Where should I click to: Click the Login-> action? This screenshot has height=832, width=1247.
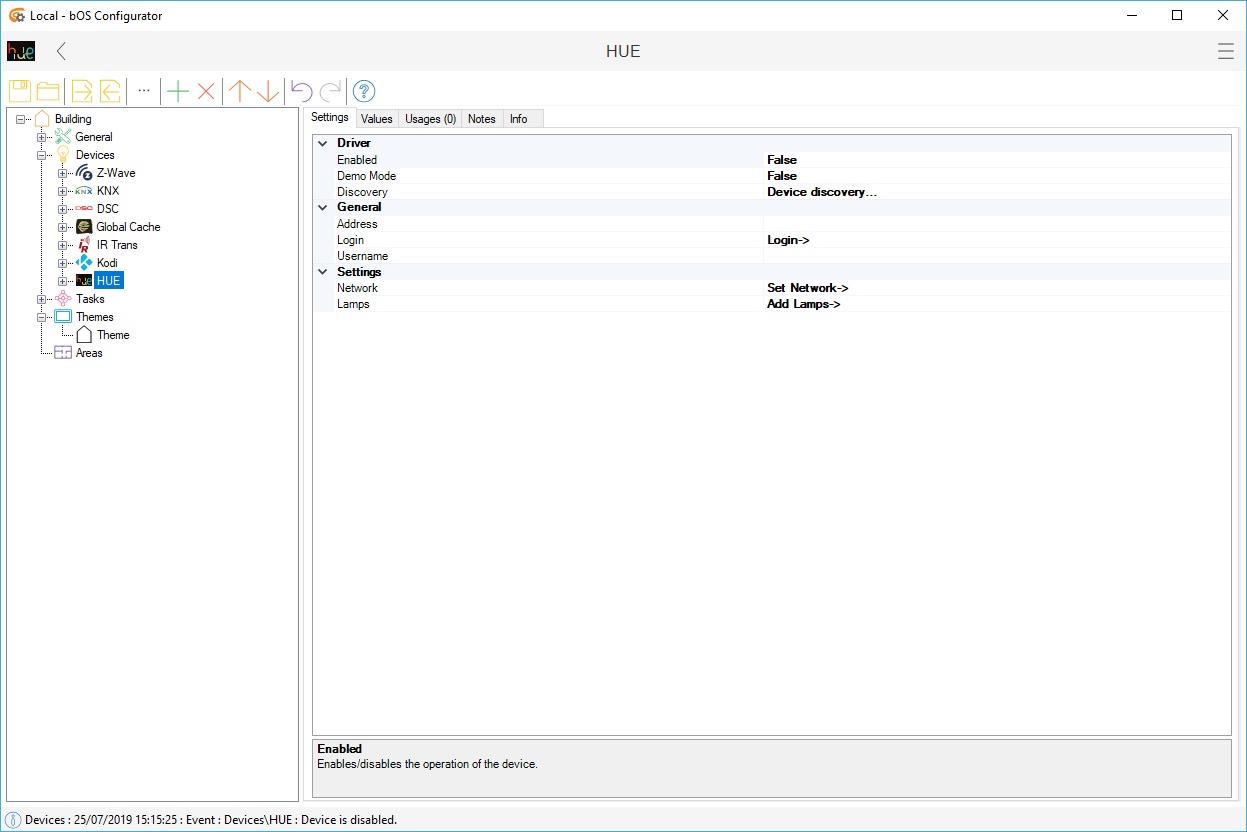(788, 240)
